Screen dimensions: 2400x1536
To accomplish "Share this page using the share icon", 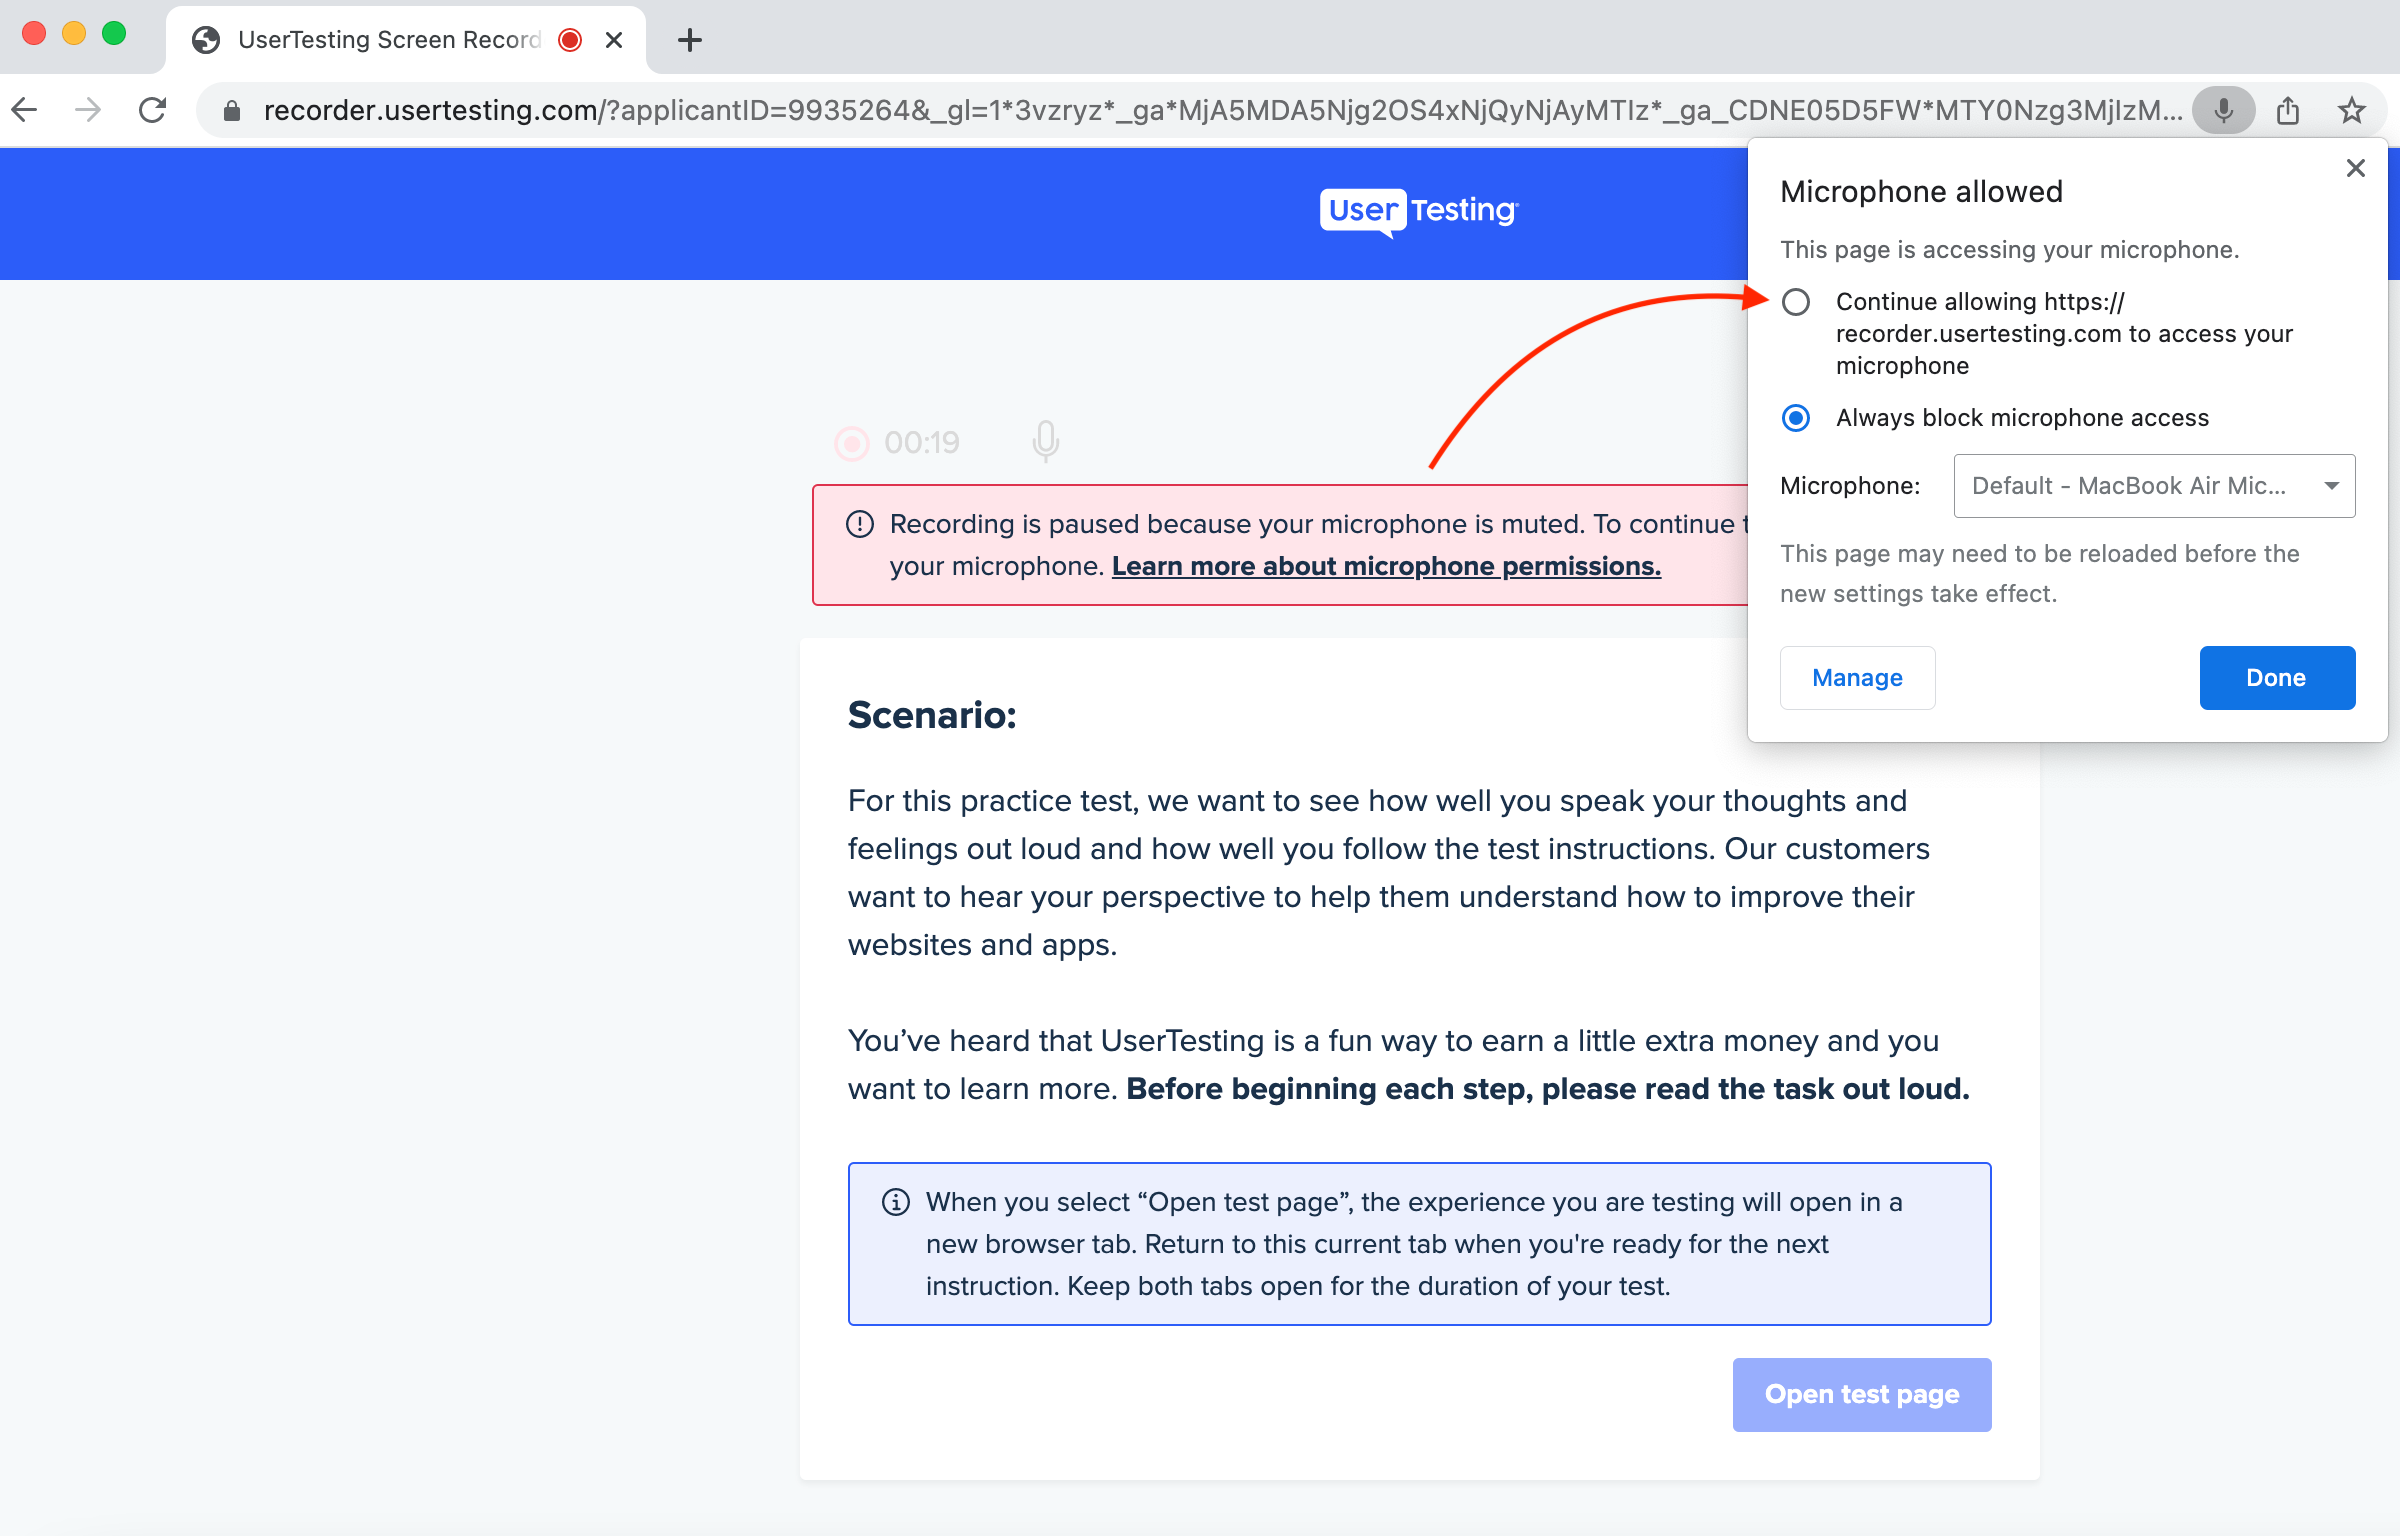I will click(2288, 110).
